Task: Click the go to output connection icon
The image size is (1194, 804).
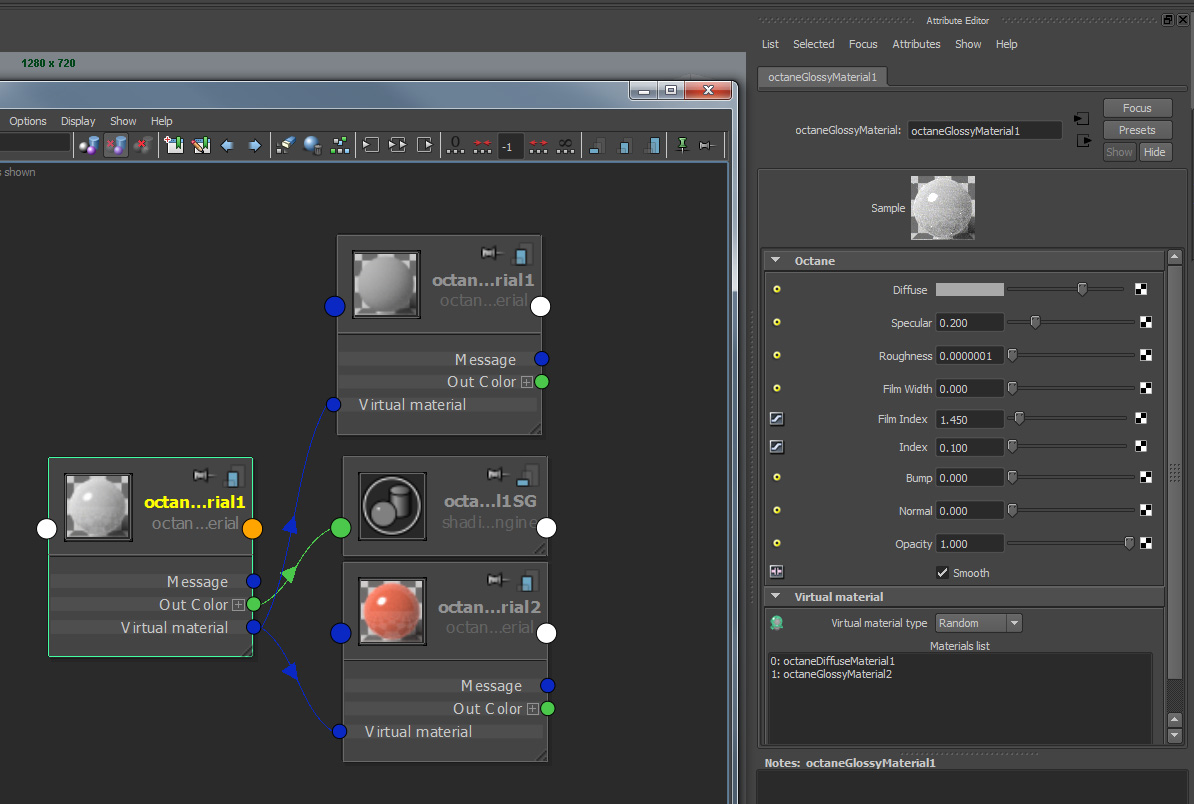Action: click(1084, 141)
